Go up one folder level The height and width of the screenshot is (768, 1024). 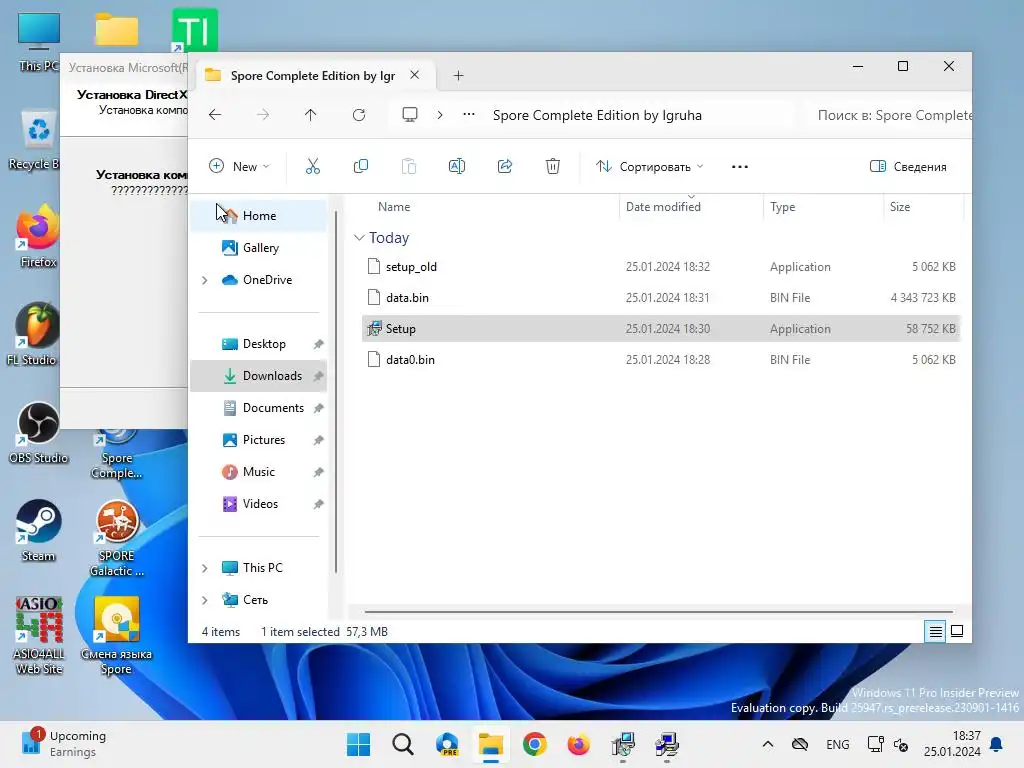click(310, 115)
